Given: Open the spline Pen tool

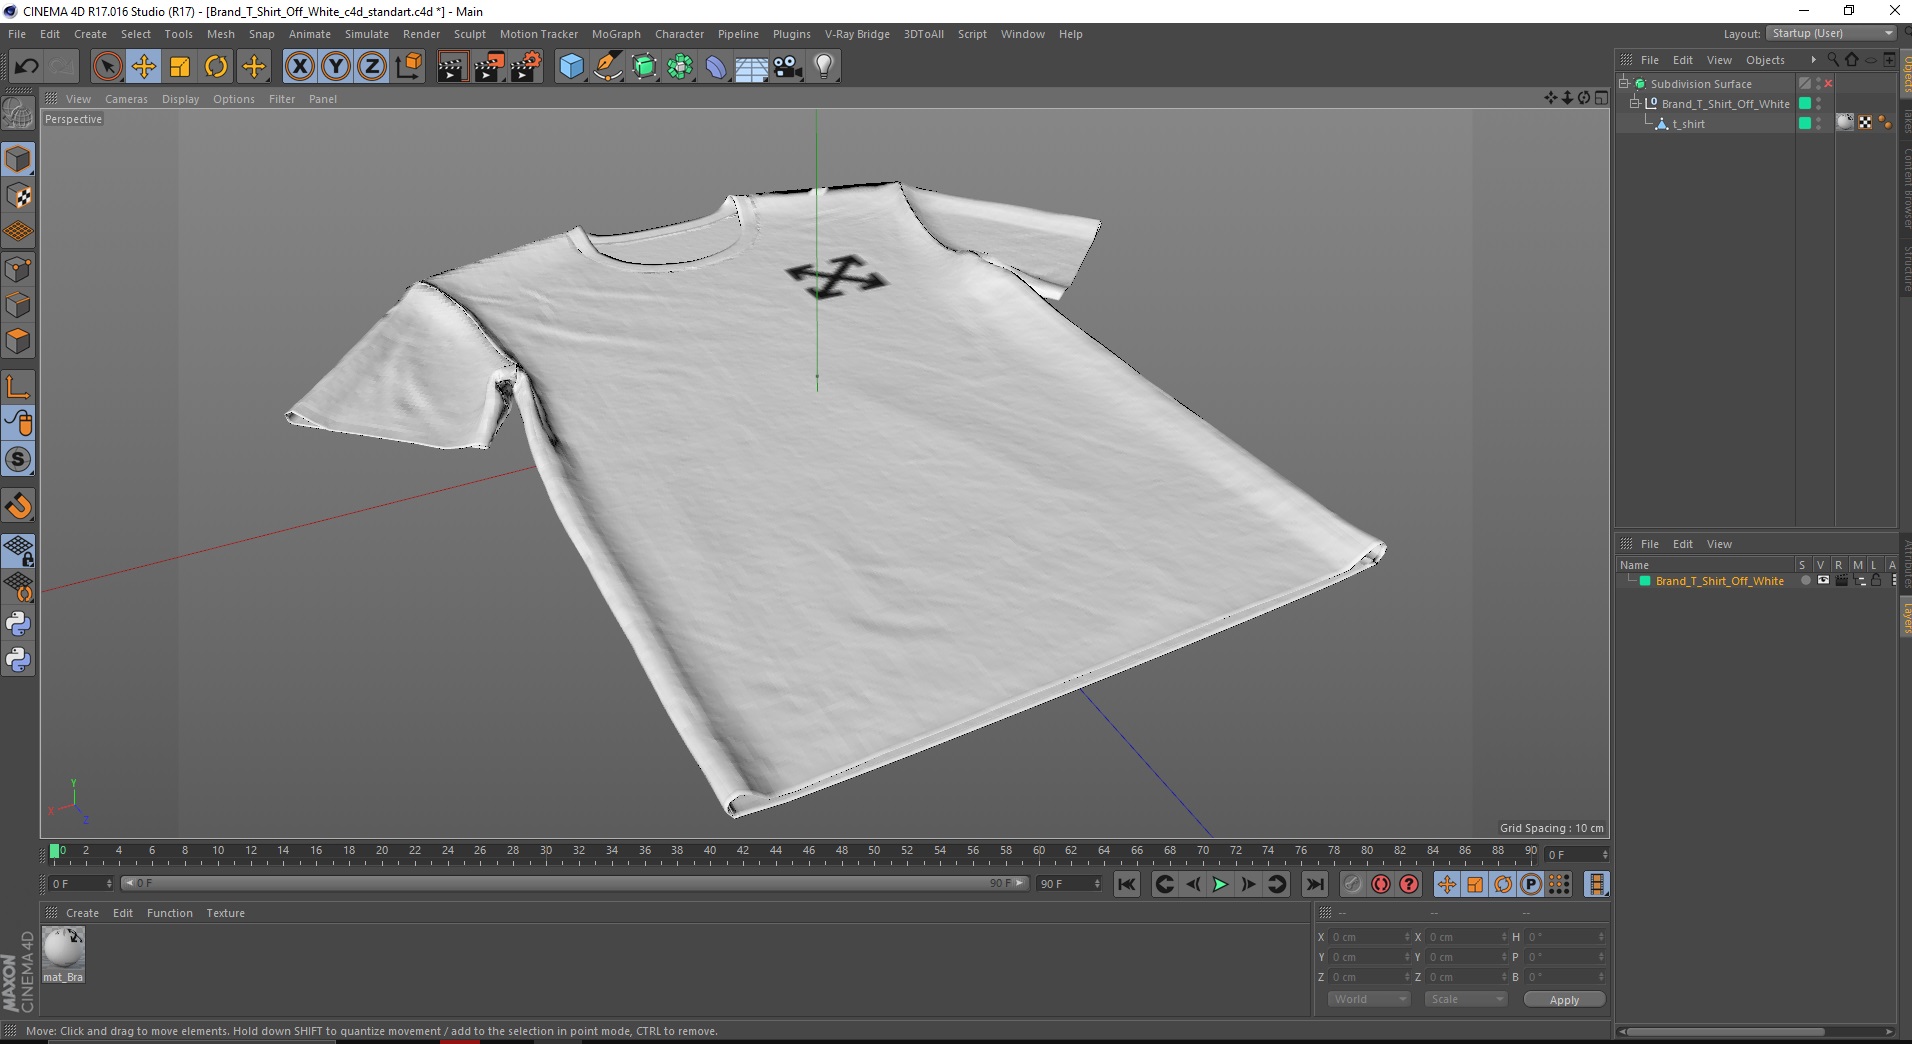Looking at the screenshot, I should (x=608, y=67).
